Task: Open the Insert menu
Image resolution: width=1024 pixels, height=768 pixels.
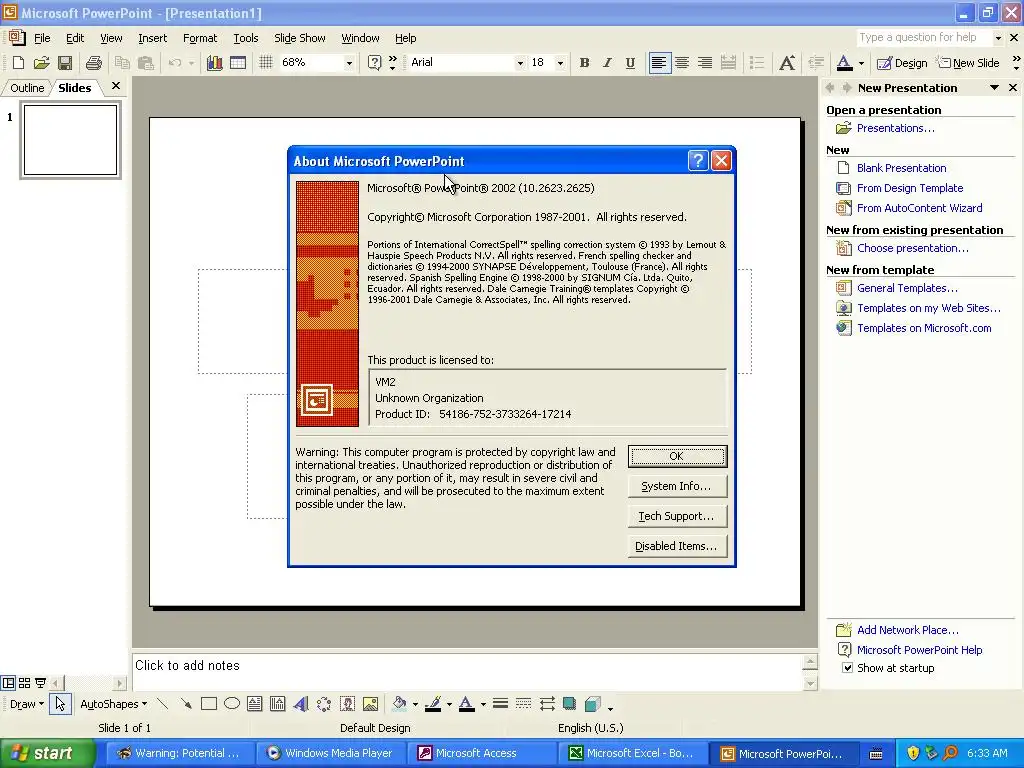Action: pyautogui.click(x=152, y=38)
